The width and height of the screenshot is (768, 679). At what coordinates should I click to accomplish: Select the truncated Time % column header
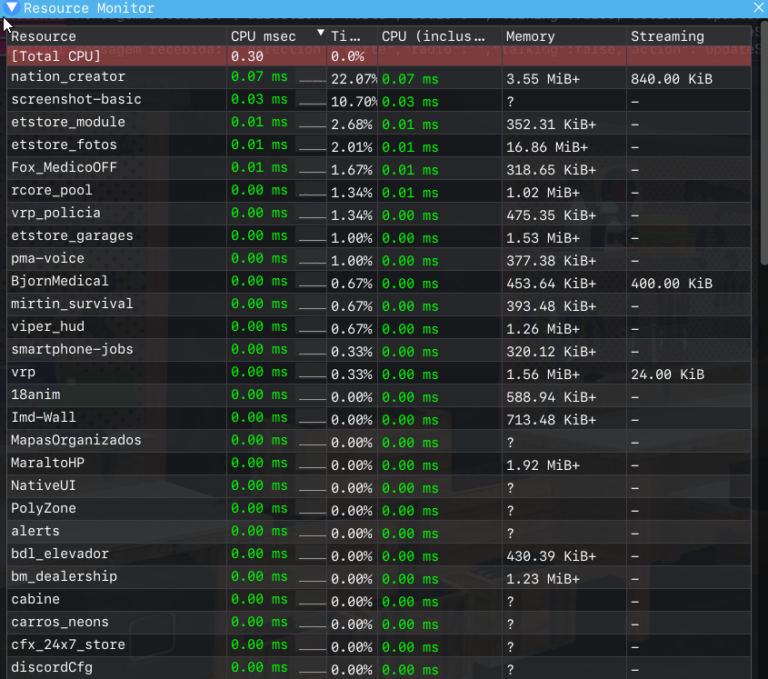(x=346, y=36)
